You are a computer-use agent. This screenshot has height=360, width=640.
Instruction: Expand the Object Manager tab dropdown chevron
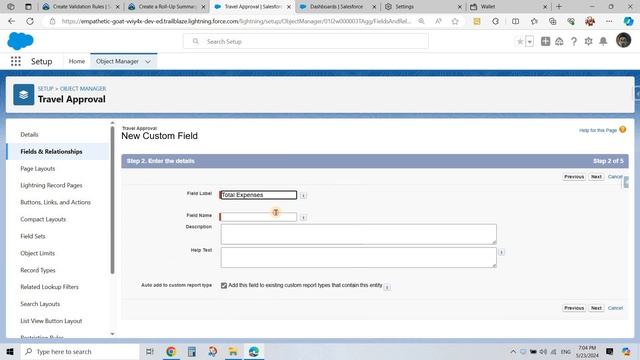(148, 62)
